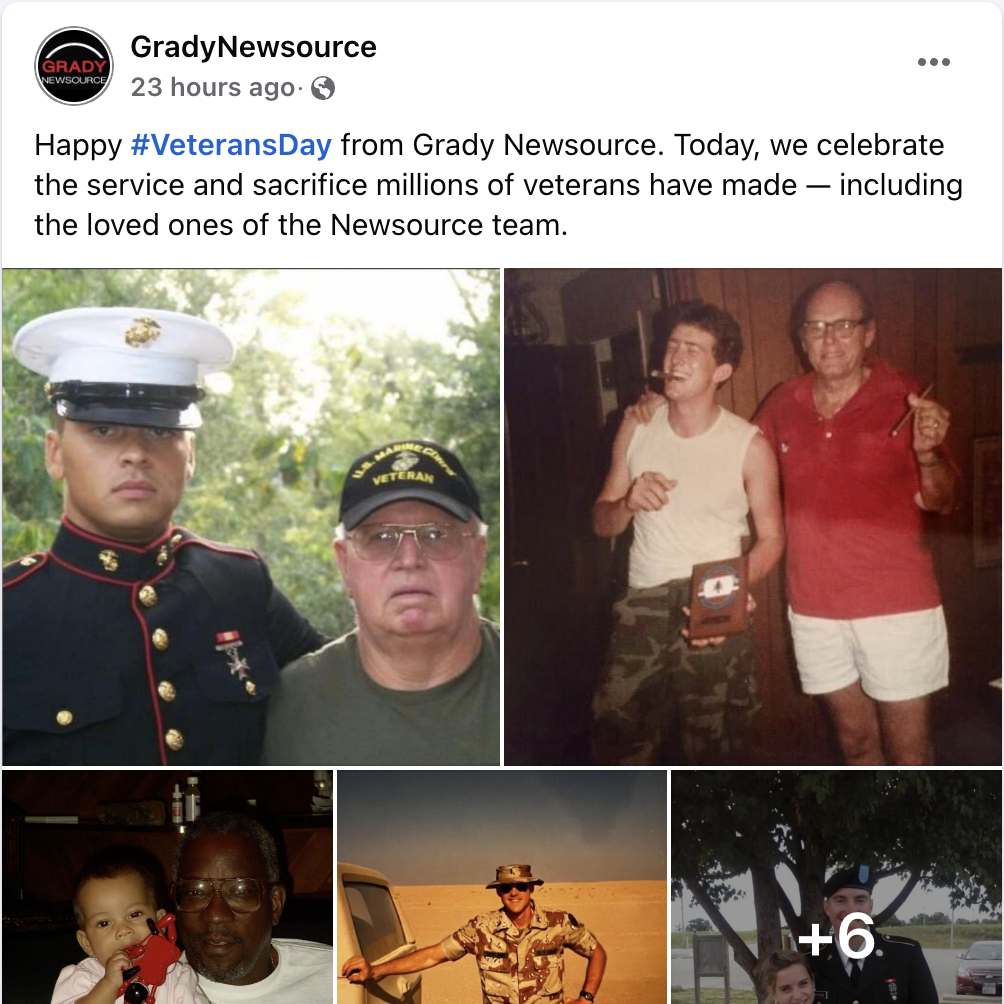This screenshot has width=1004, height=1004.
Task: Click the U.S. Marine Corps Veteran cap
Action: pyautogui.click(x=410, y=482)
